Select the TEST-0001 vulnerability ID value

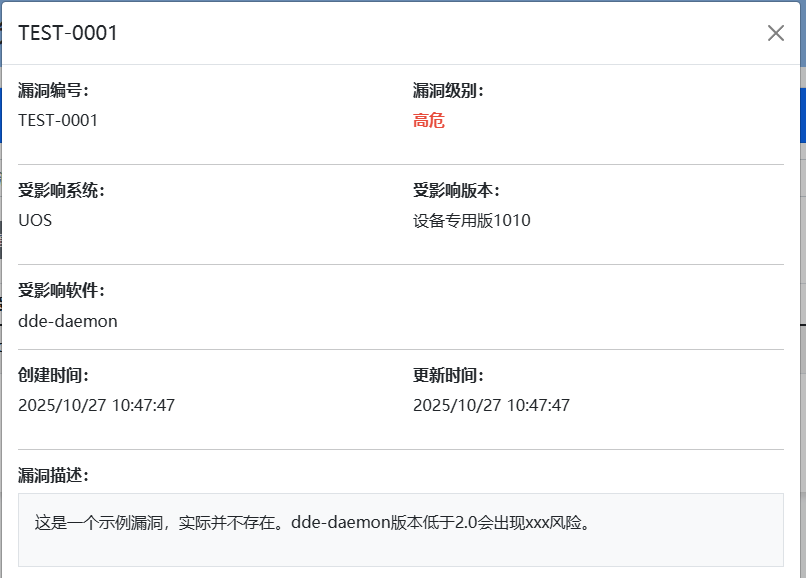click(x=56, y=120)
